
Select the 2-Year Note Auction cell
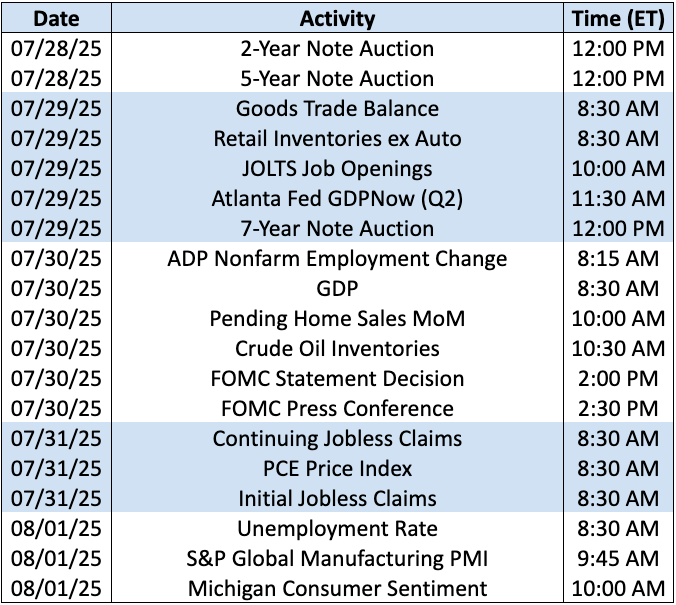click(x=337, y=48)
